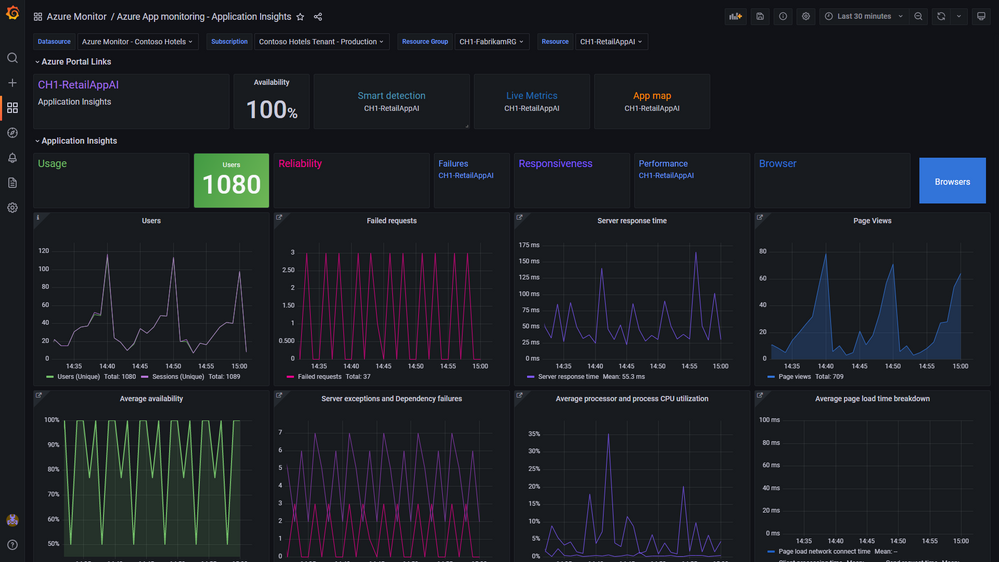999x562 pixels.
Task: Open link icon on Failed requests panel
Action: 279,217
